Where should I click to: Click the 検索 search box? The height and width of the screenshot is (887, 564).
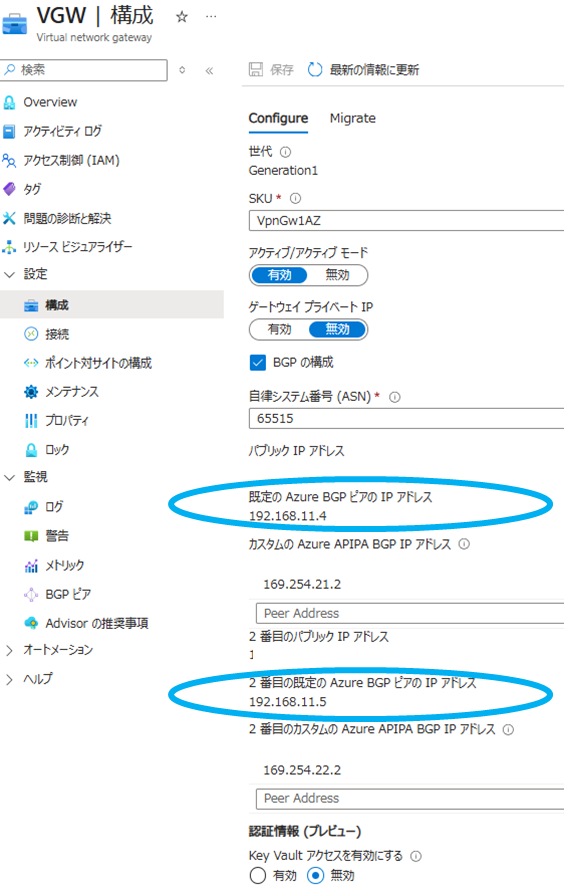pyautogui.click(x=84, y=70)
